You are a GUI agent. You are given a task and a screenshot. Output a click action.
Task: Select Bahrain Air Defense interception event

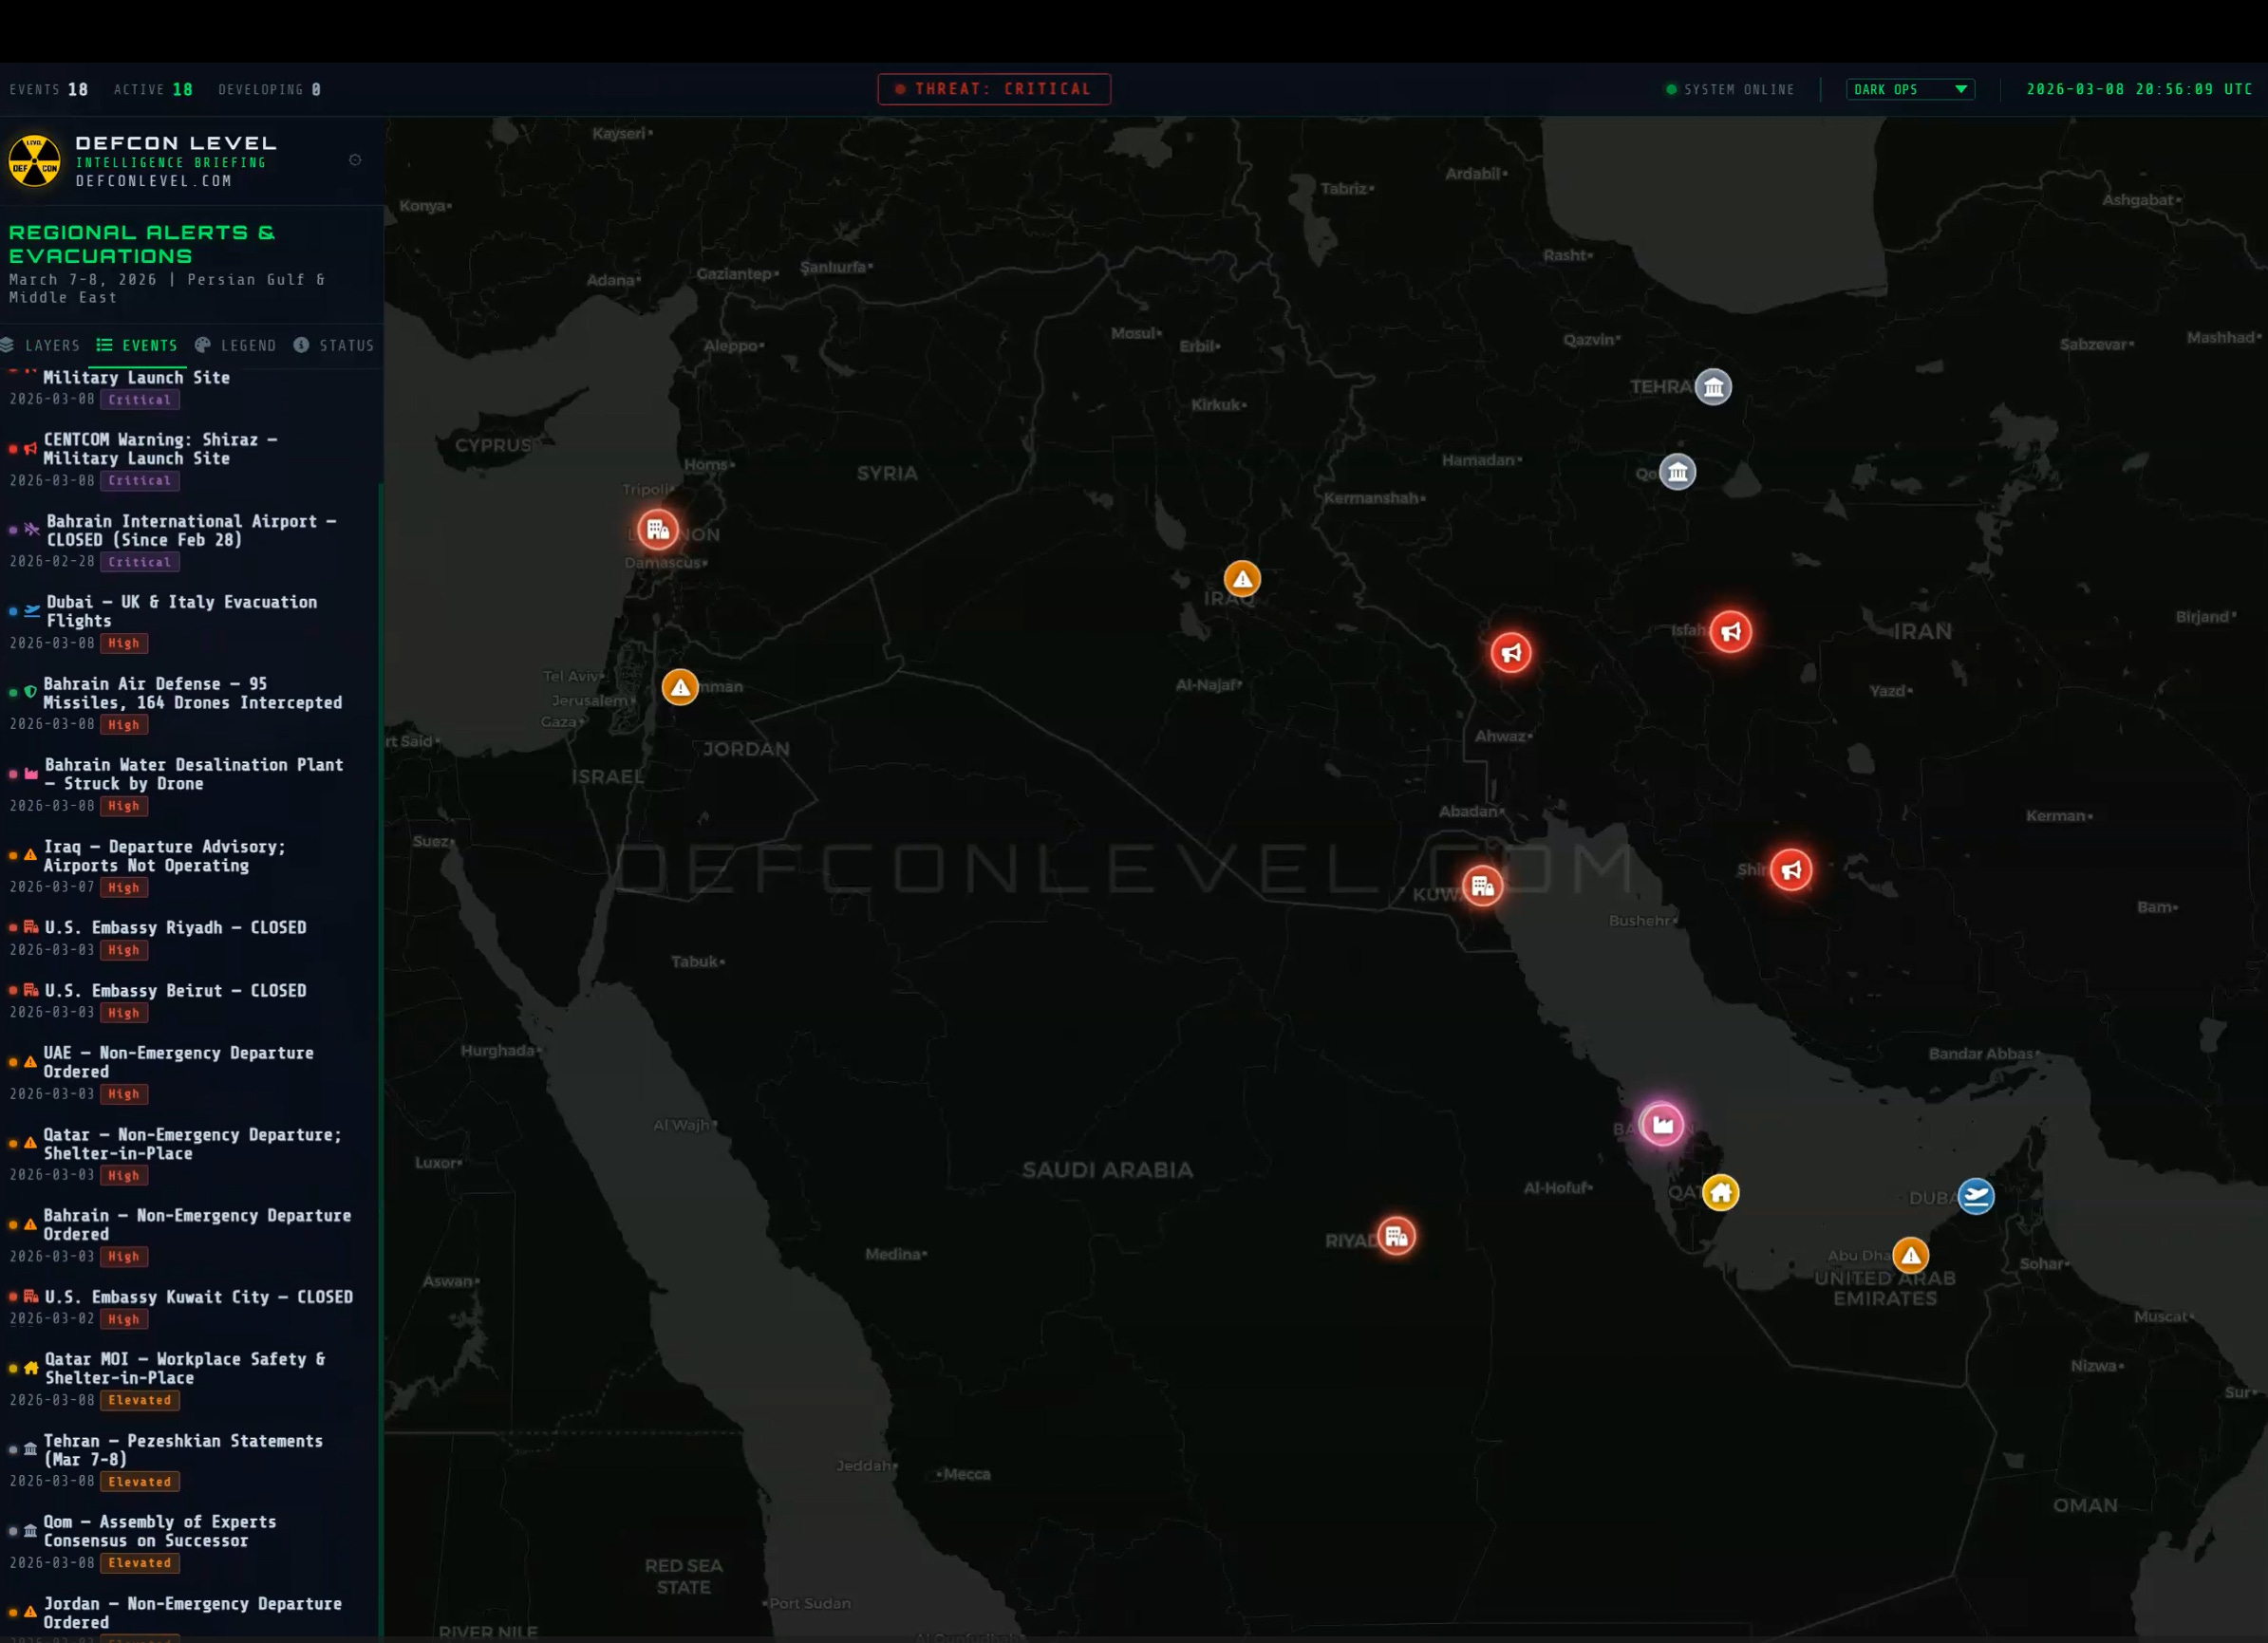(x=192, y=693)
